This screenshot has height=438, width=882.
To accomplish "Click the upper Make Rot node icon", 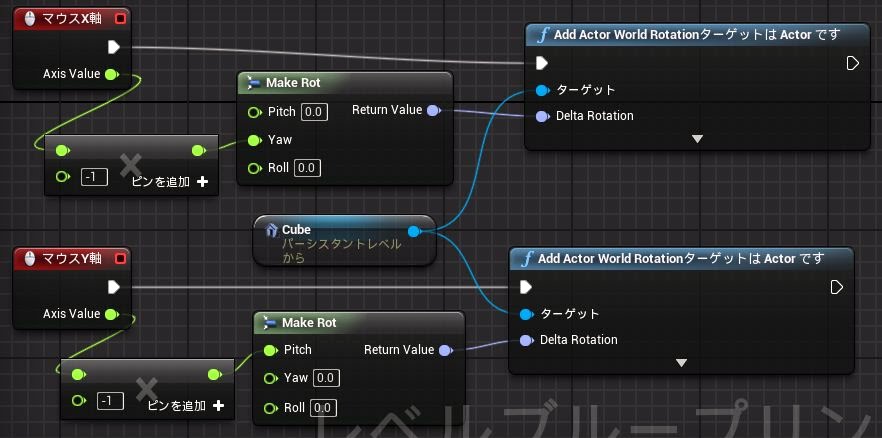I will click(254, 83).
